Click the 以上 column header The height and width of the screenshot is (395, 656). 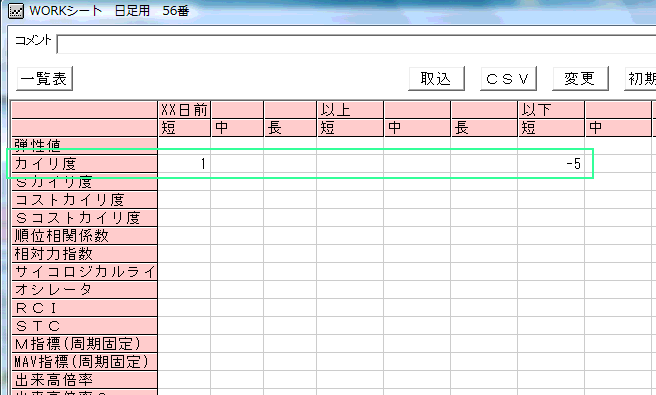(x=350, y=110)
